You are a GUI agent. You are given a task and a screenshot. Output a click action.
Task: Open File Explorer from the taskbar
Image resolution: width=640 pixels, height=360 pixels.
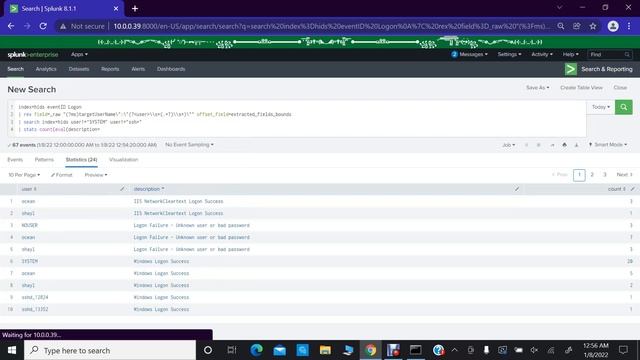325,350
